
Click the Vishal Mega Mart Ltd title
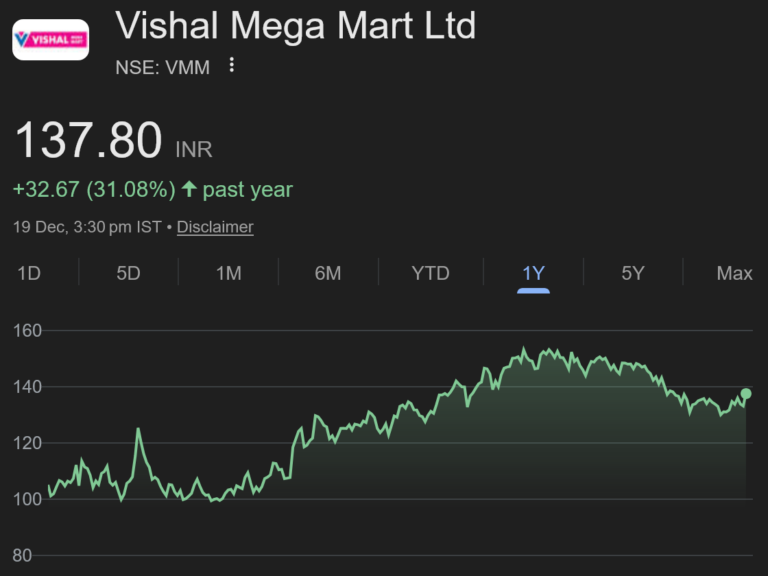(296, 25)
